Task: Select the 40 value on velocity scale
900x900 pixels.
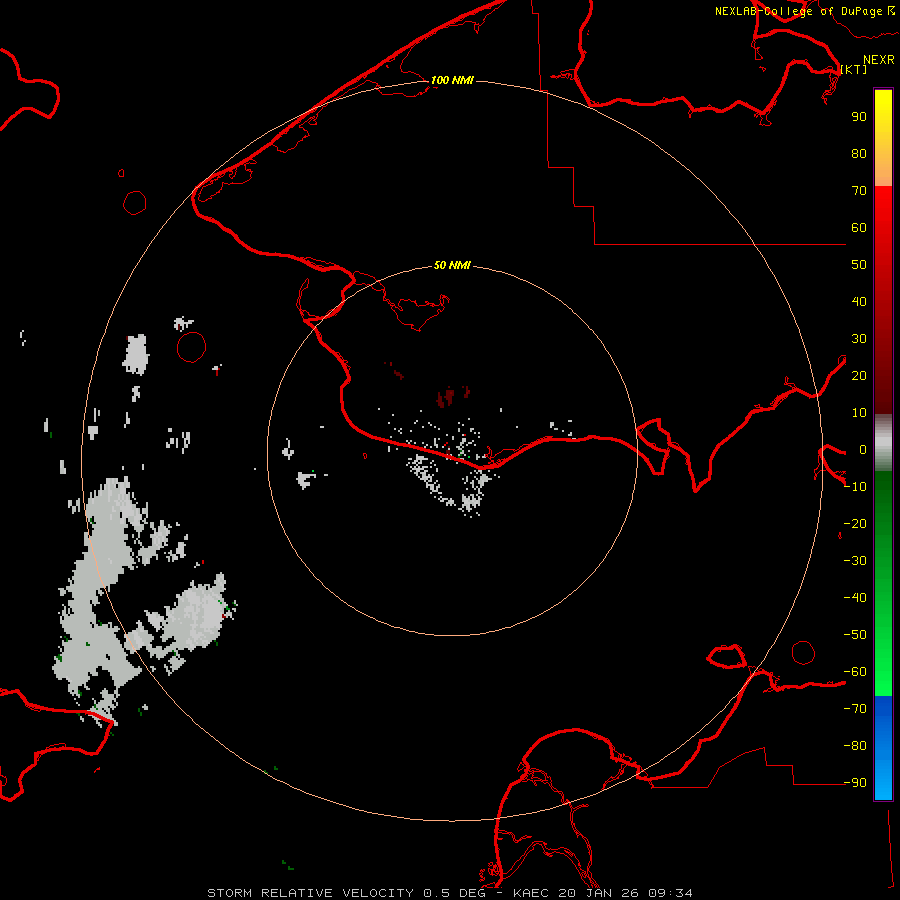Action: [x=859, y=301]
